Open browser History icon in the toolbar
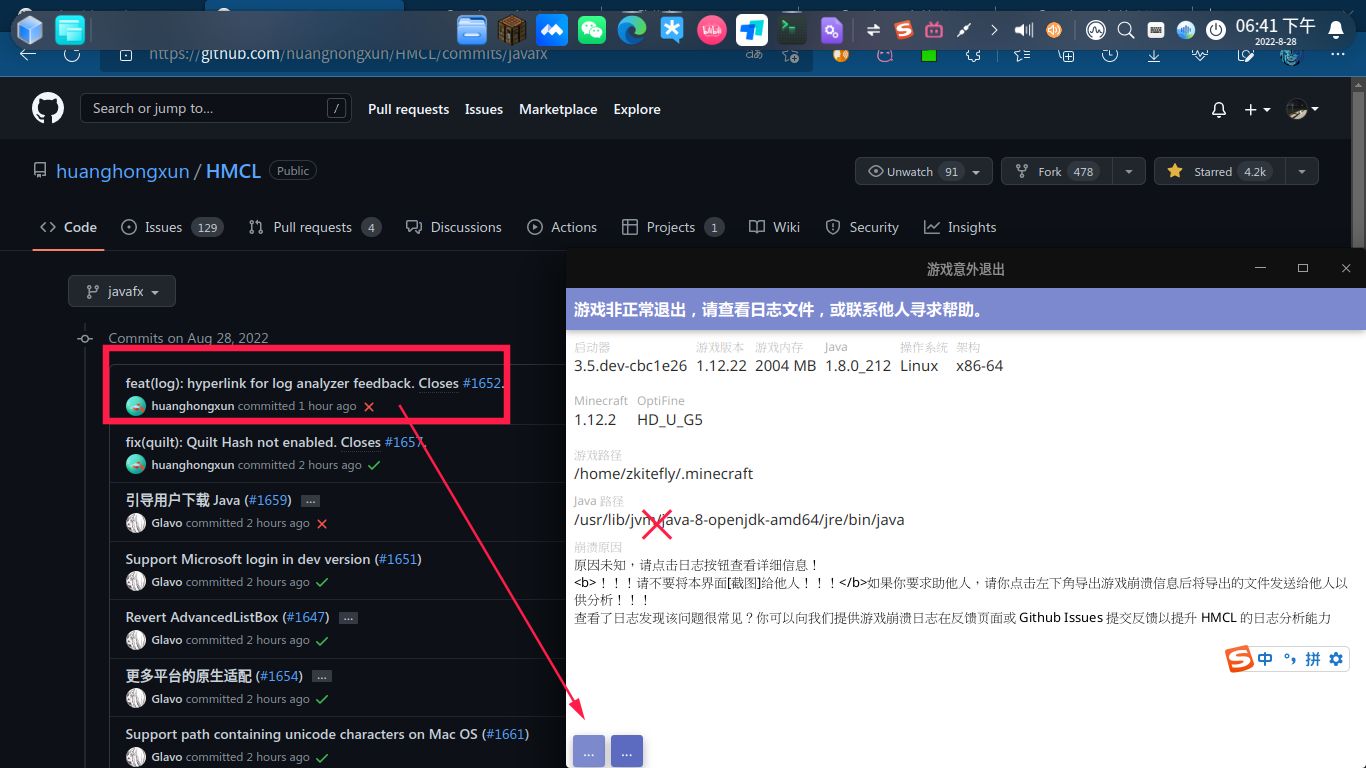Image resolution: width=1366 pixels, height=768 pixels. coord(1110,57)
